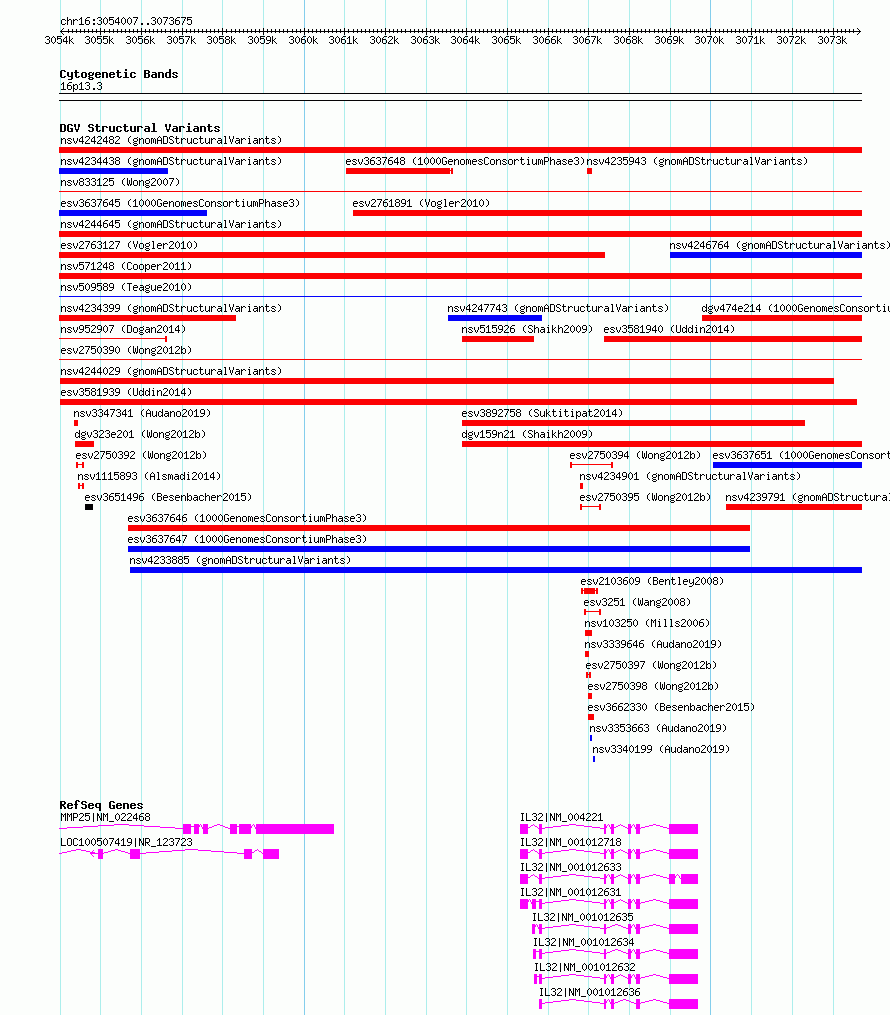Viewport: 890px width, 1015px height.
Task: Open esv3637651 variant label
Action: click(801, 456)
